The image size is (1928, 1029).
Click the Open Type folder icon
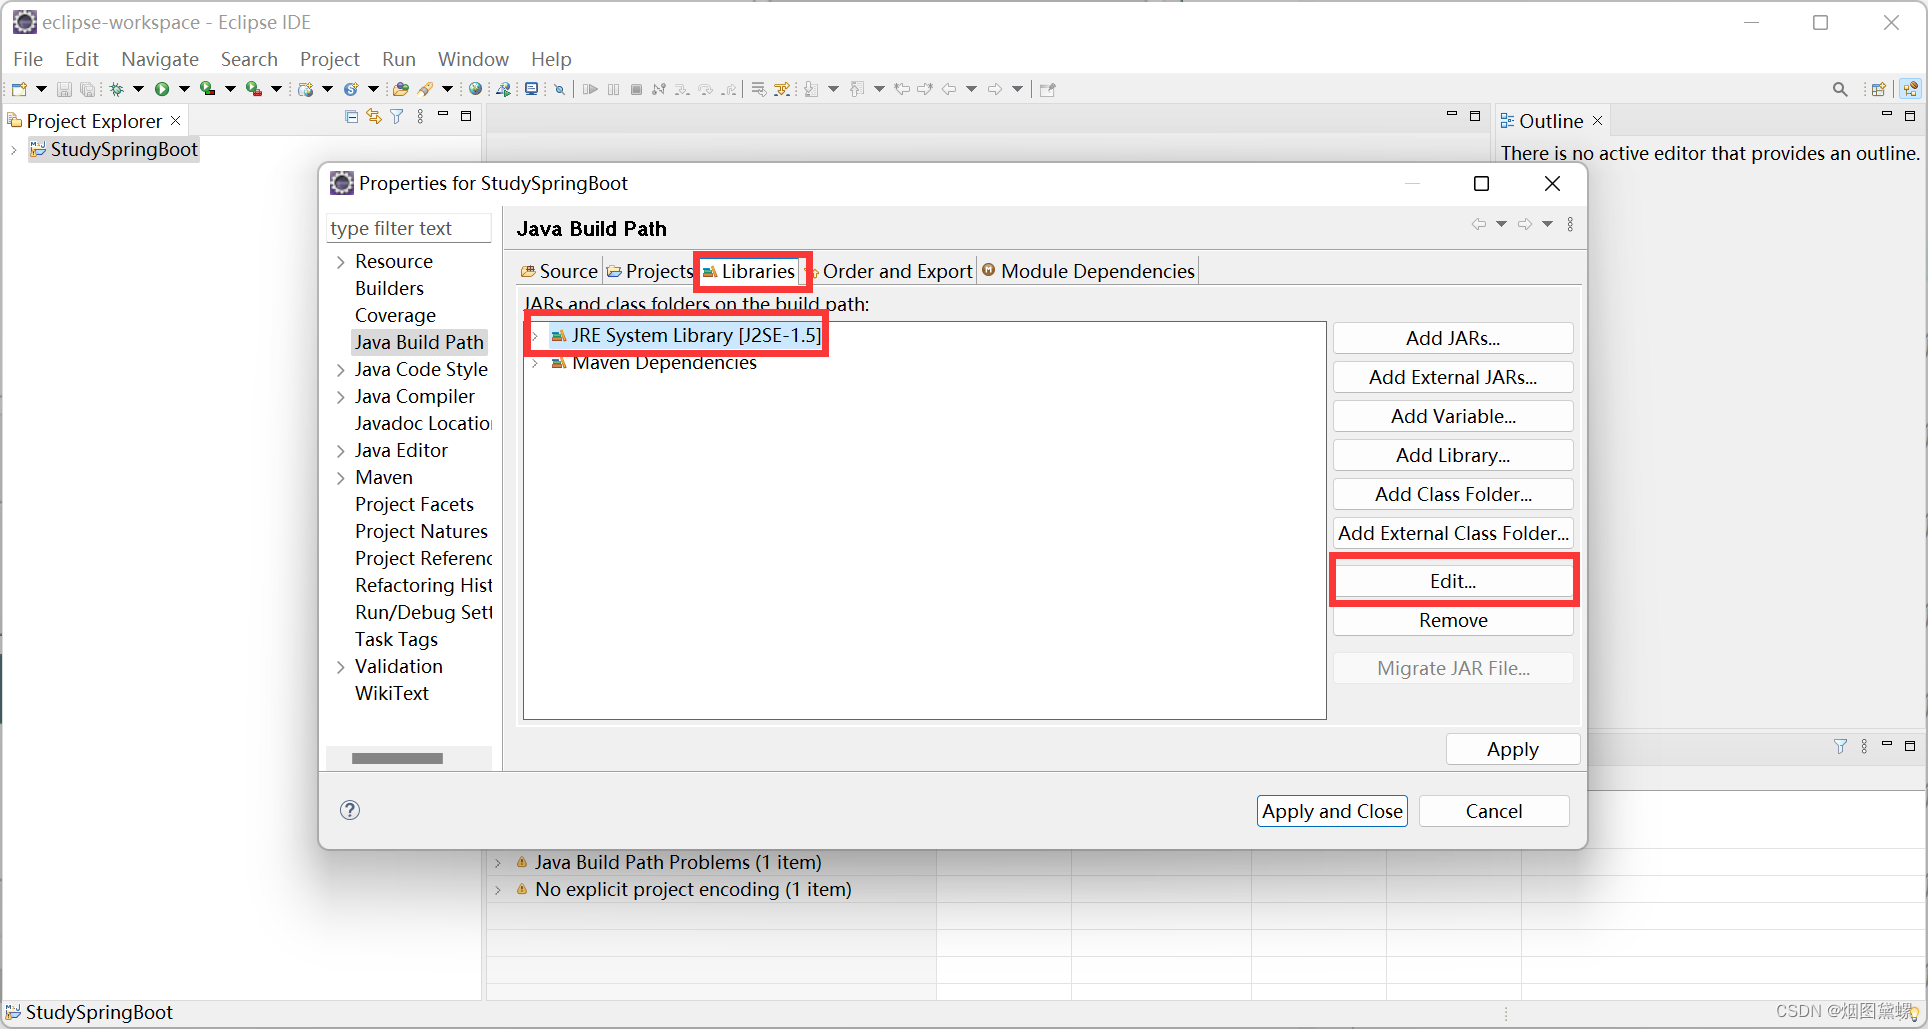tap(401, 89)
